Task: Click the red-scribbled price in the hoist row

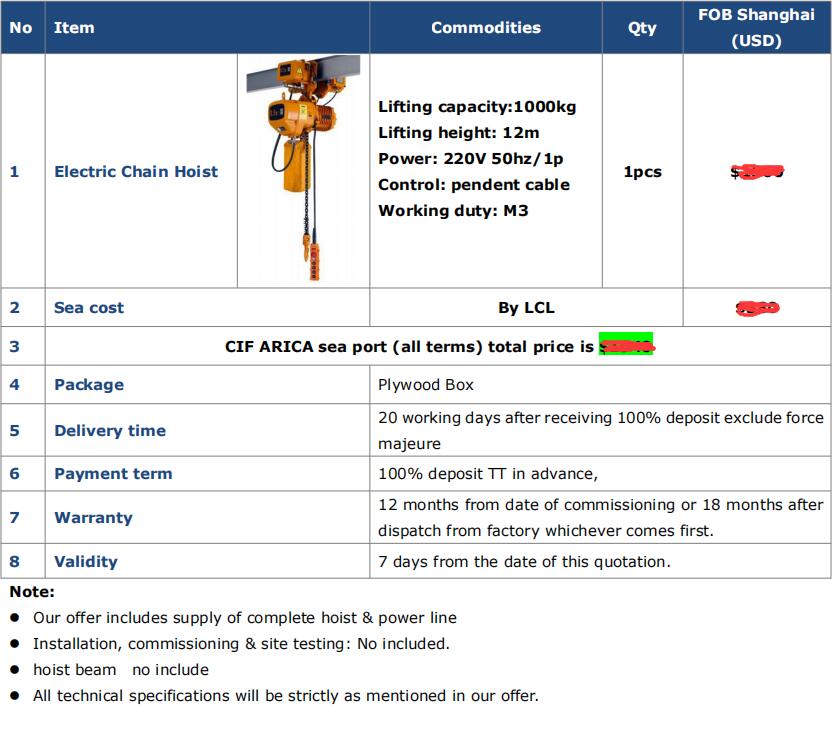Action: 757,172
